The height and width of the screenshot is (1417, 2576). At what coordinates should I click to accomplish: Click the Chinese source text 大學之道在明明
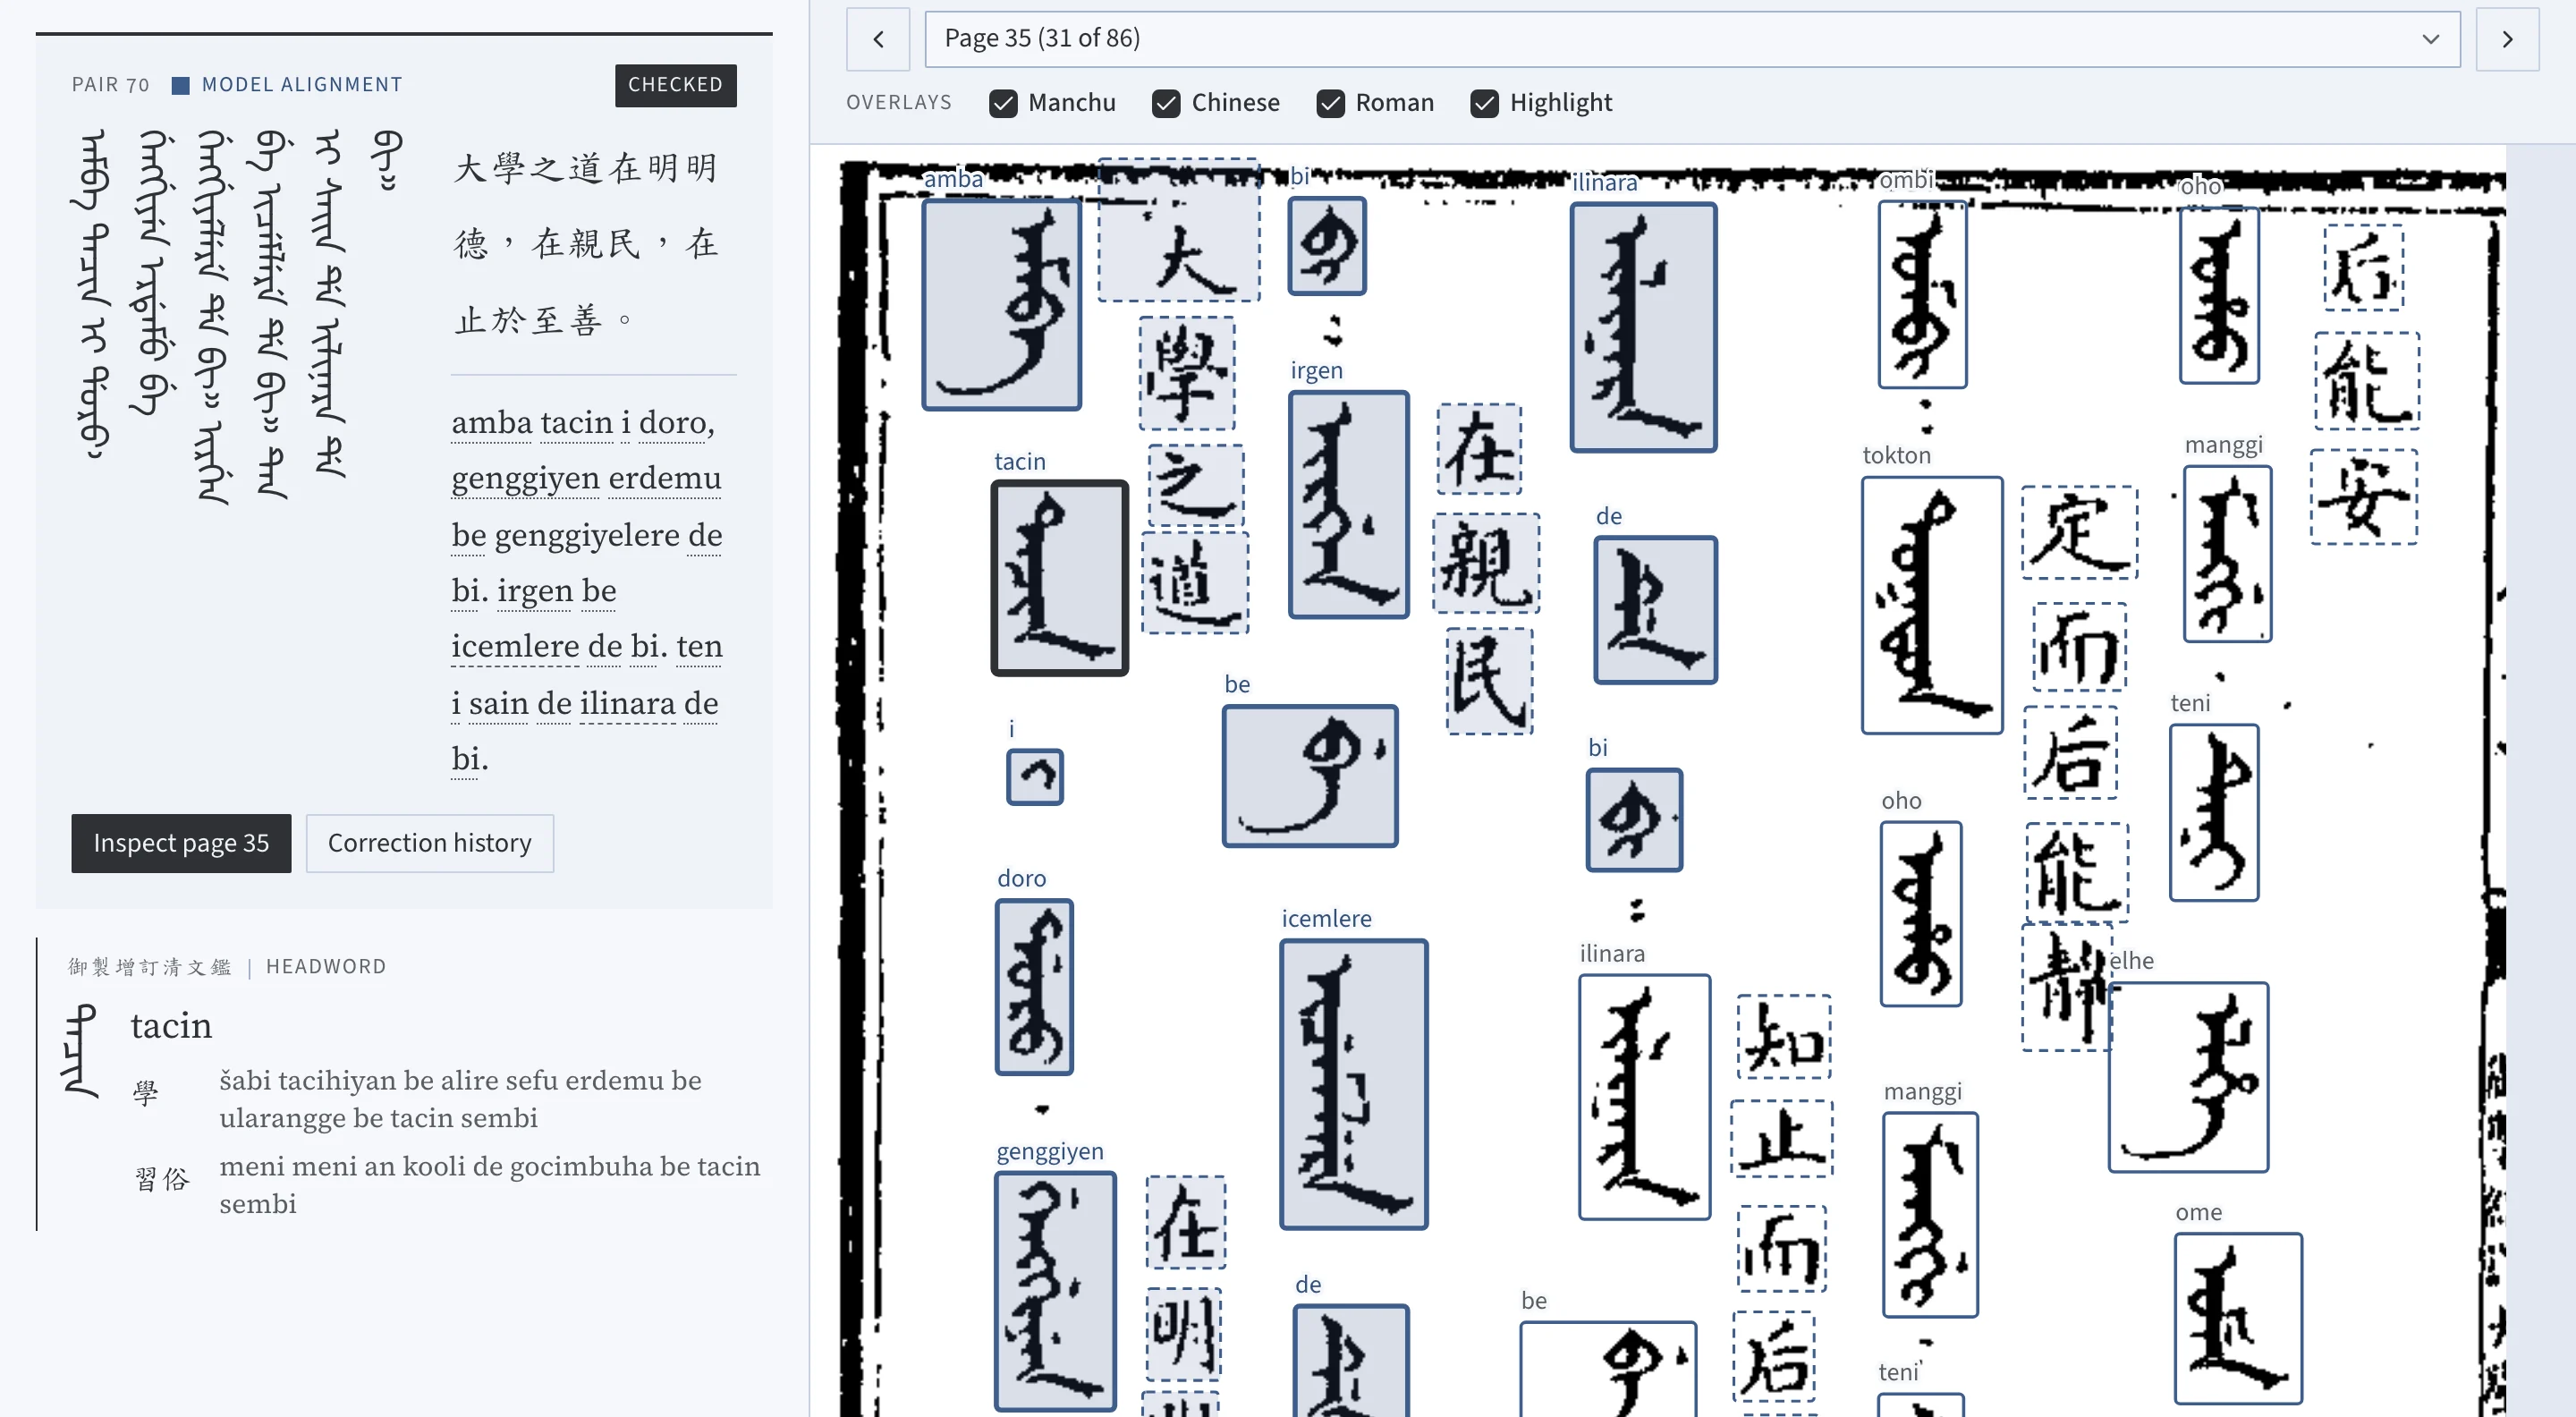coord(586,168)
